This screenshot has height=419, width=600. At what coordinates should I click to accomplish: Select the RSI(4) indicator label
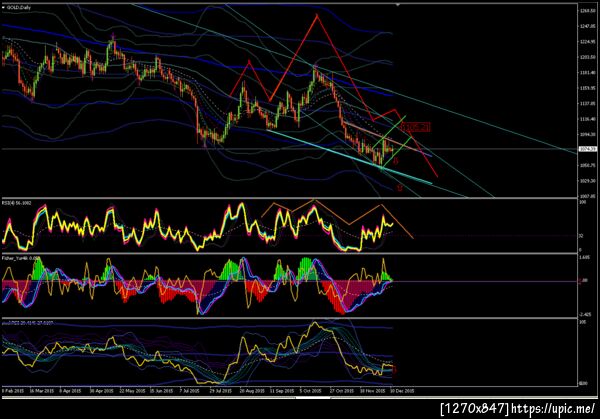tap(17, 203)
